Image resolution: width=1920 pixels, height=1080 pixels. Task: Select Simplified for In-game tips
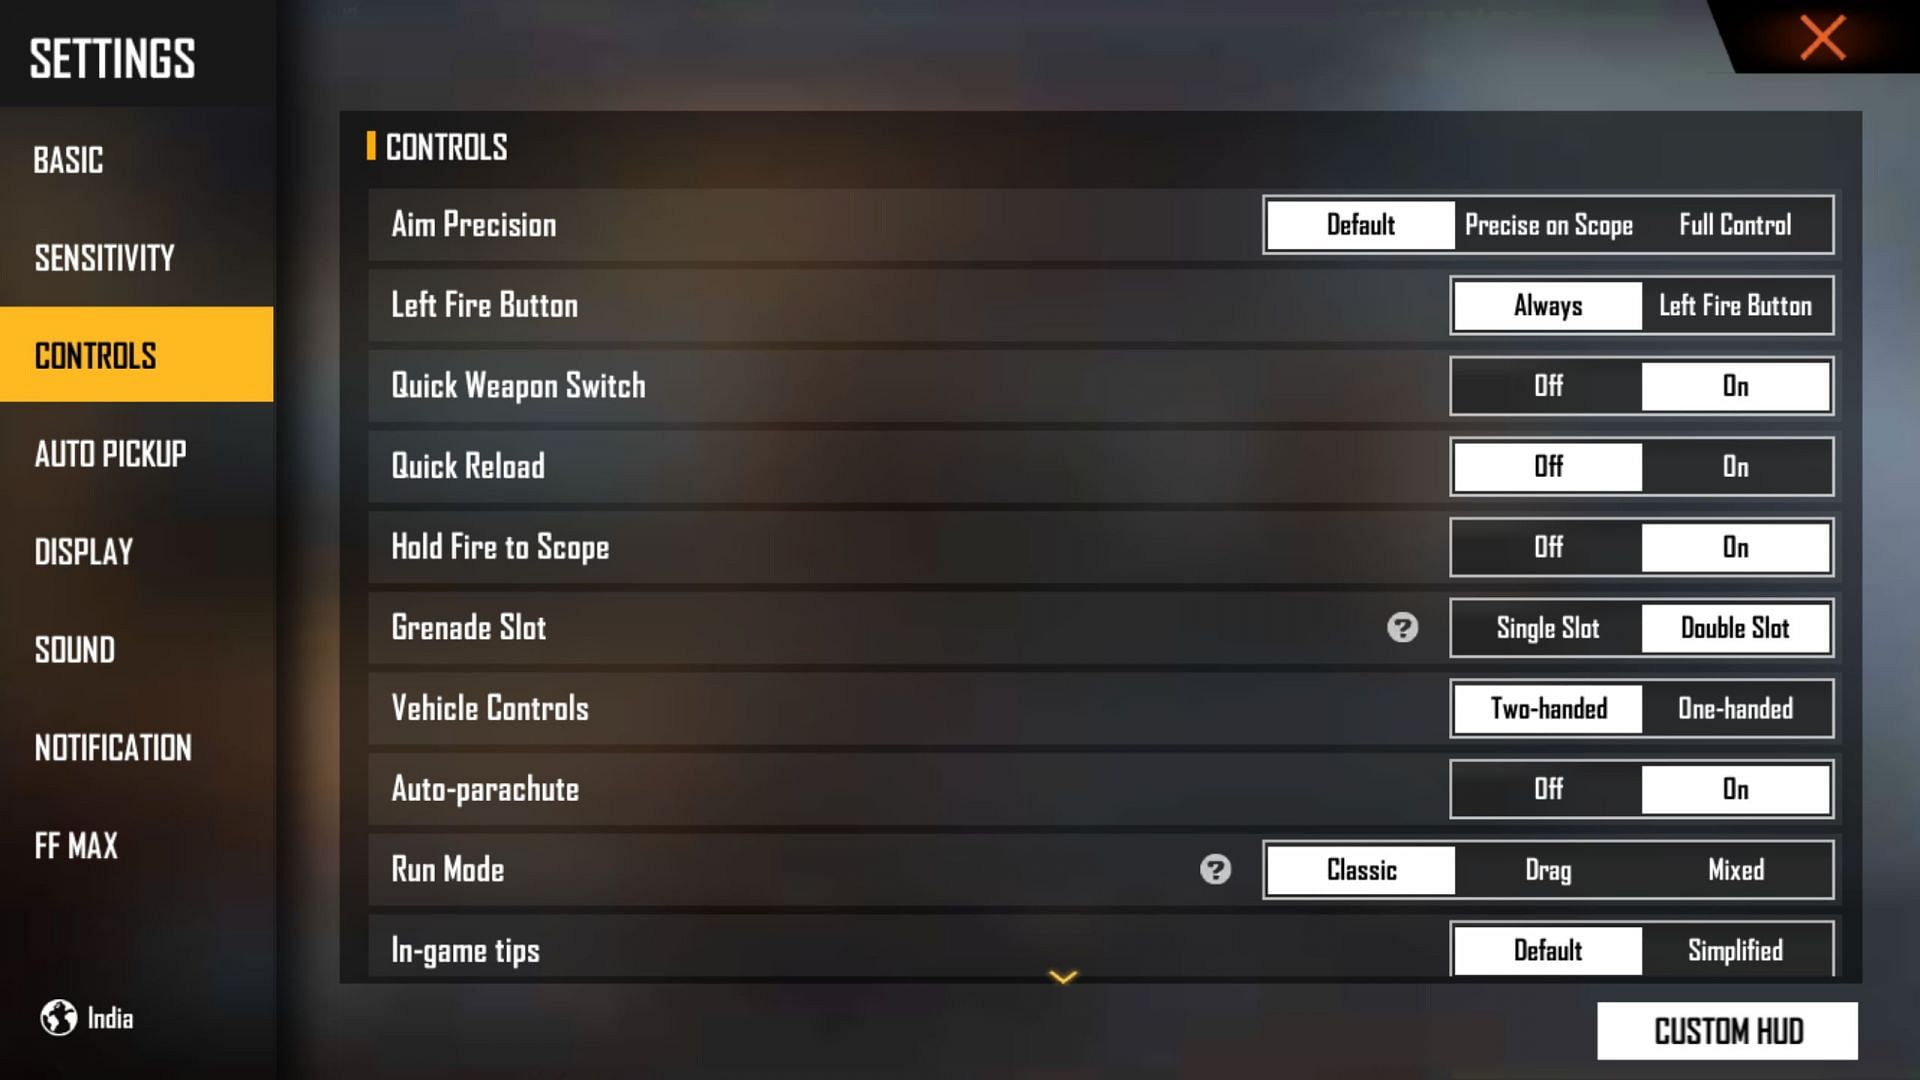tap(1735, 951)
